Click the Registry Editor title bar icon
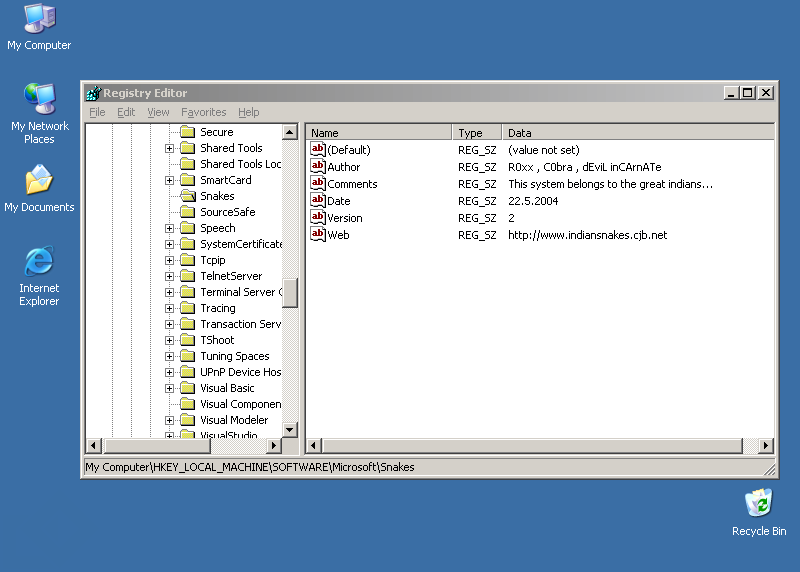This screenshot has width=800, height=572. point(94,93)
